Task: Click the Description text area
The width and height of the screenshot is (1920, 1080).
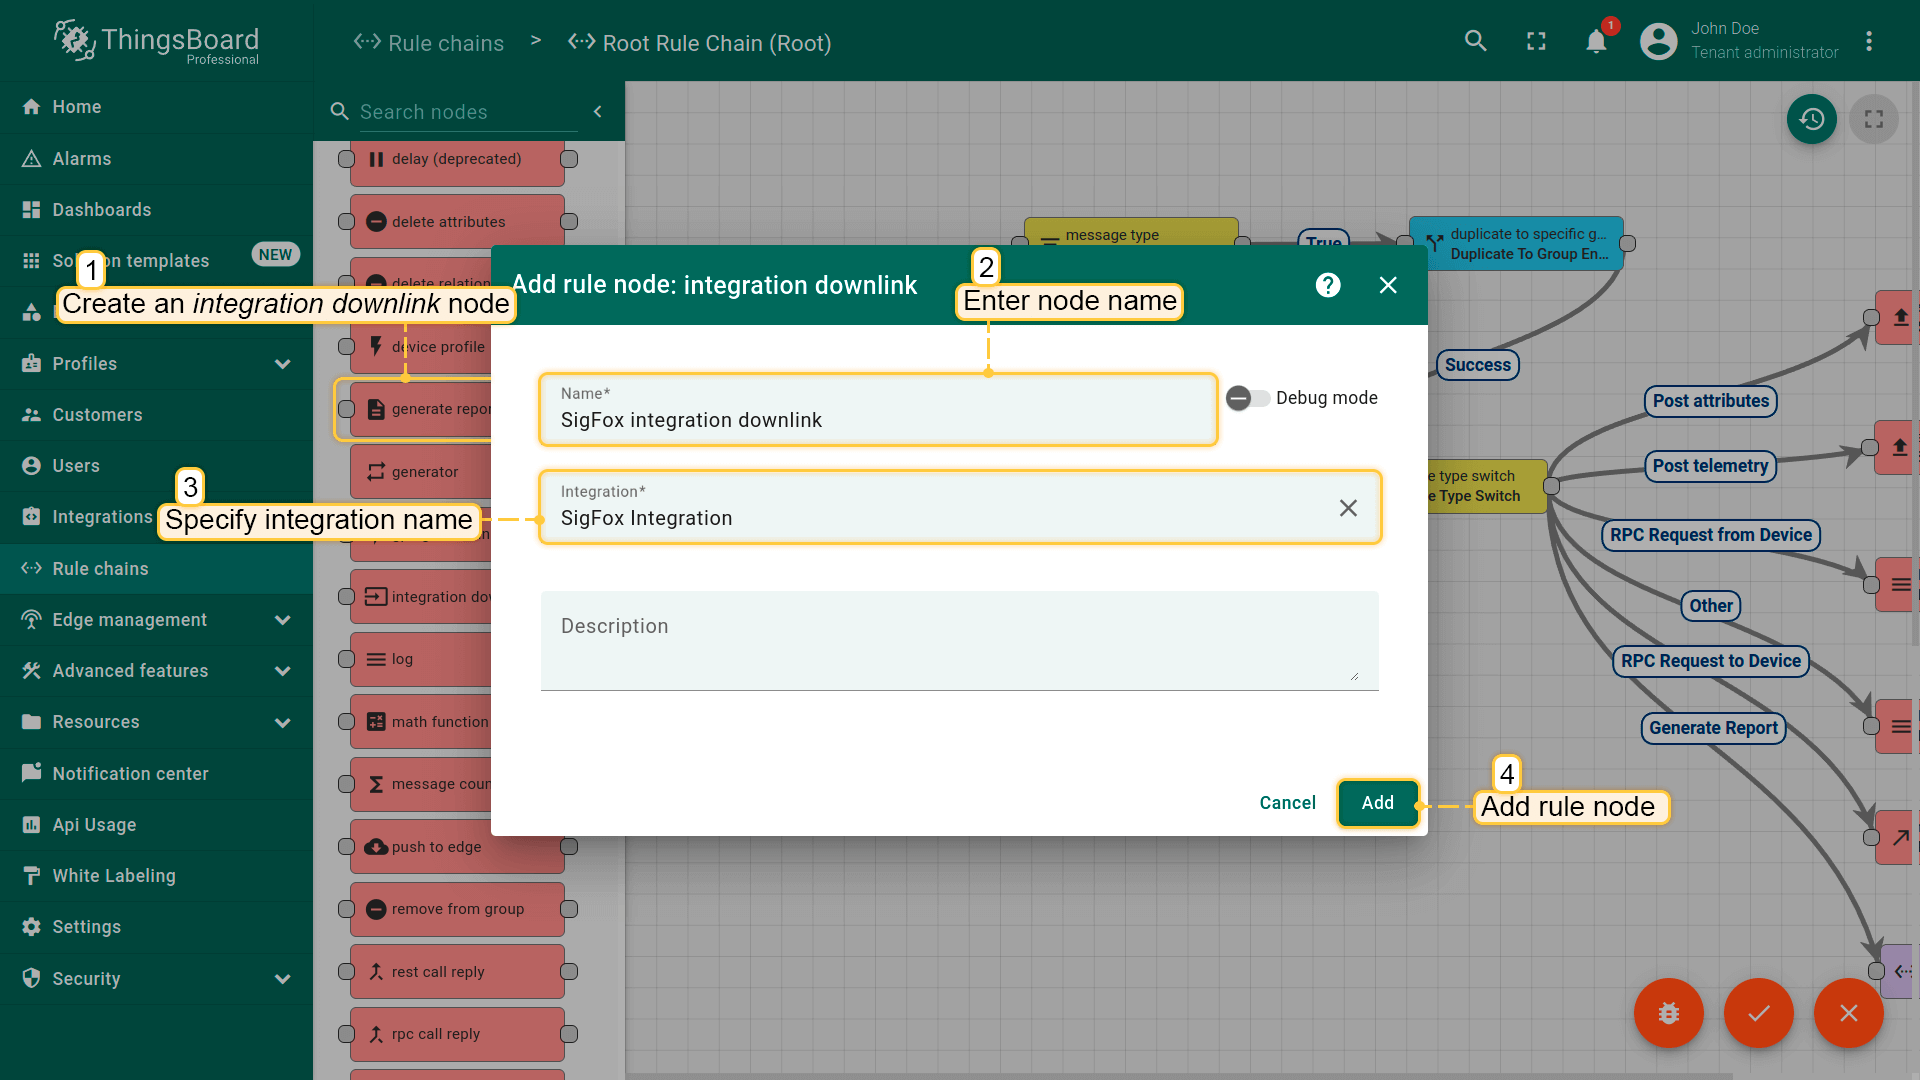Action: tap(958, 640)
